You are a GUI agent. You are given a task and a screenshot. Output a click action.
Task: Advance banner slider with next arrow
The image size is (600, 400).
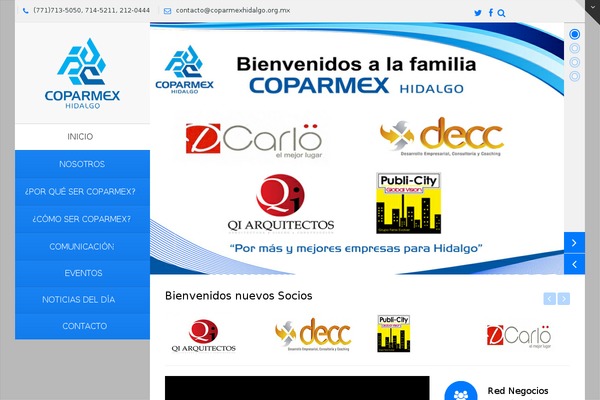[x=574, y=243]
